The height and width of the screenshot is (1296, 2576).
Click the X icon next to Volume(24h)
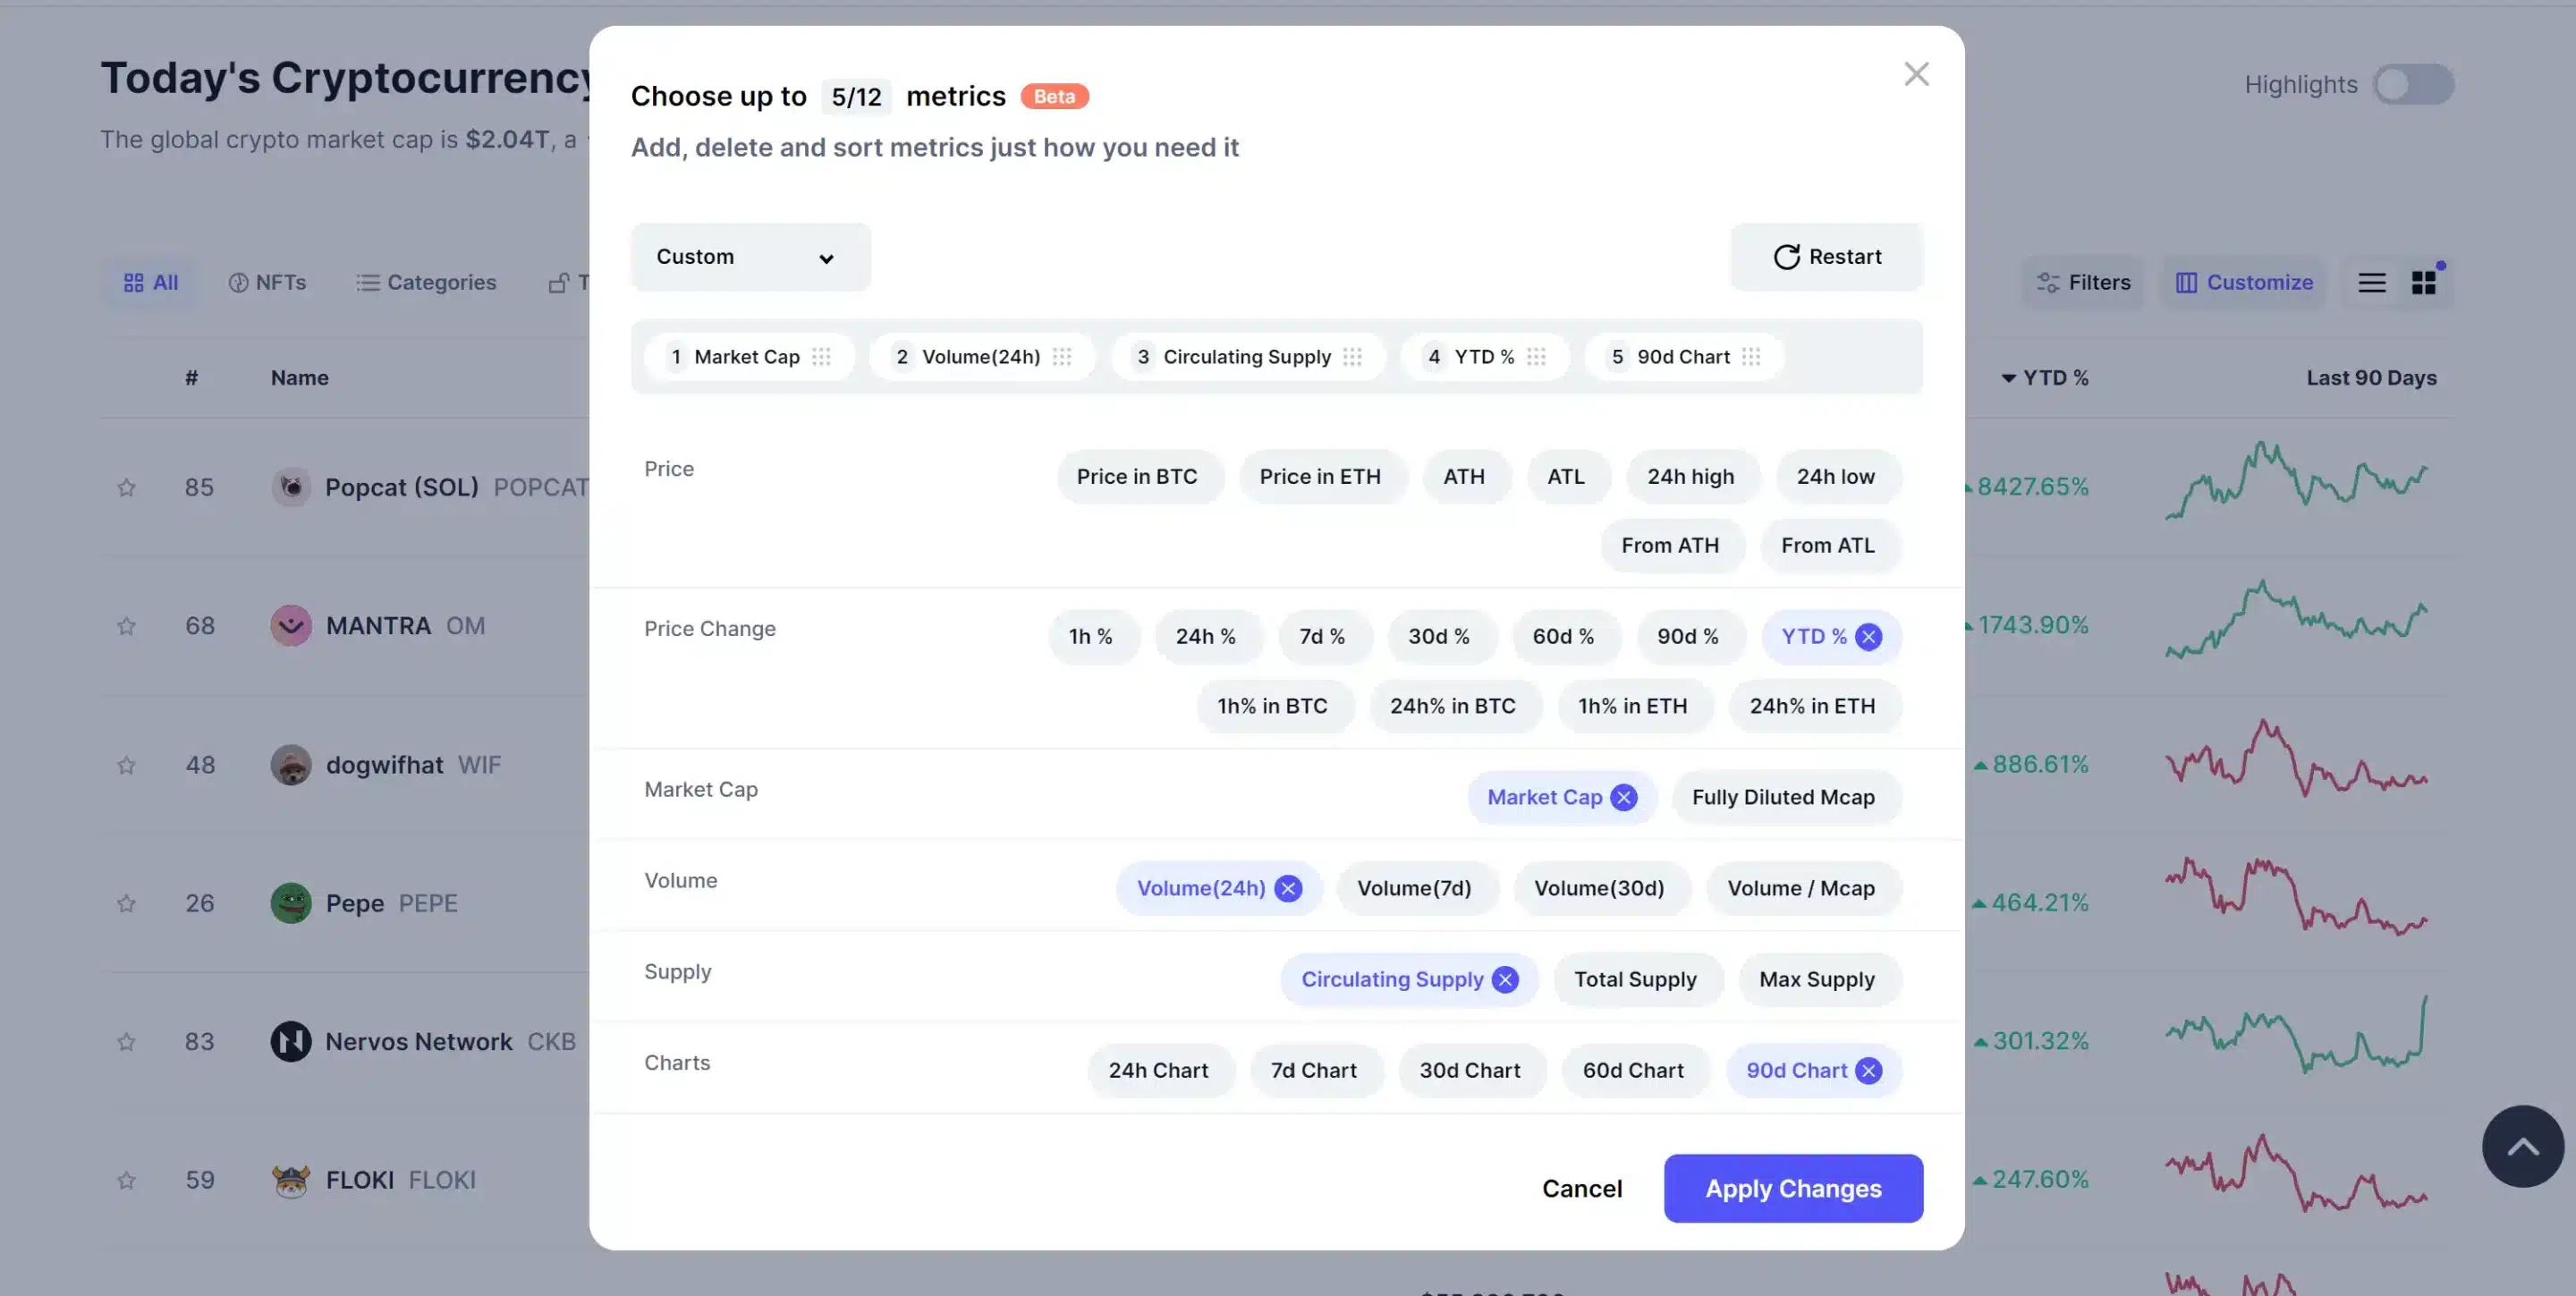pos(1289,887)
